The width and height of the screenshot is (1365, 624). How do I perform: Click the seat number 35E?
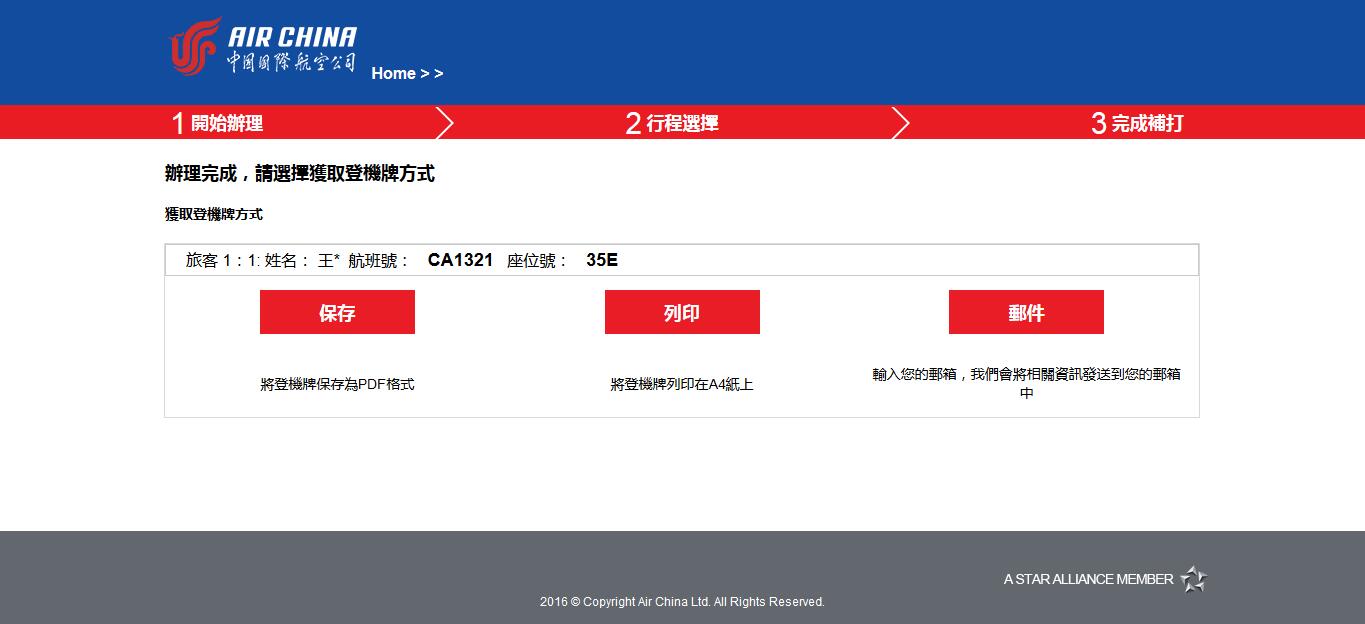[602, 260]
